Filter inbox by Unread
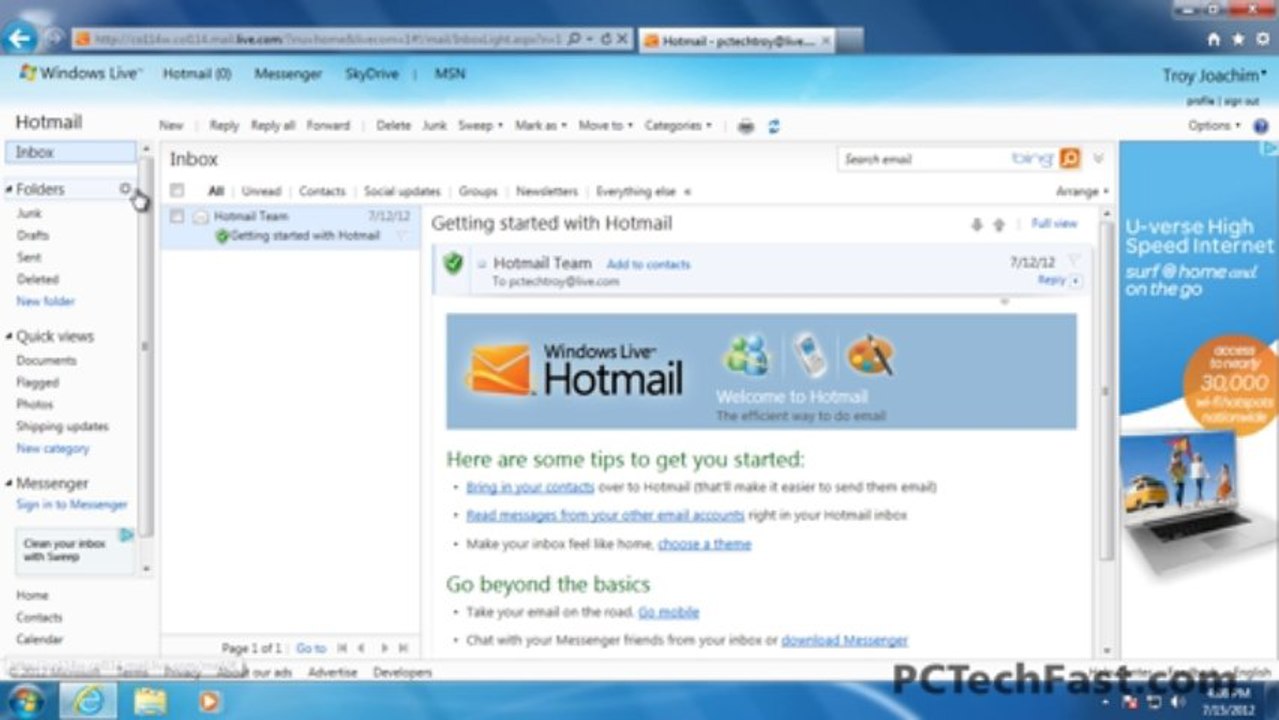 (261, 191)
